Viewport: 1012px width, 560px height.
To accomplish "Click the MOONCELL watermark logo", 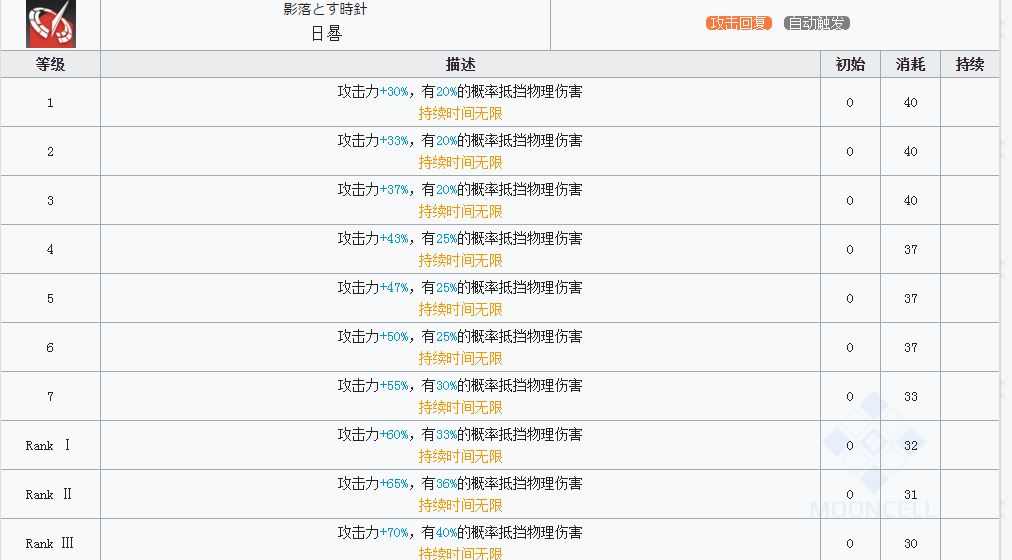I will (872, 460).
